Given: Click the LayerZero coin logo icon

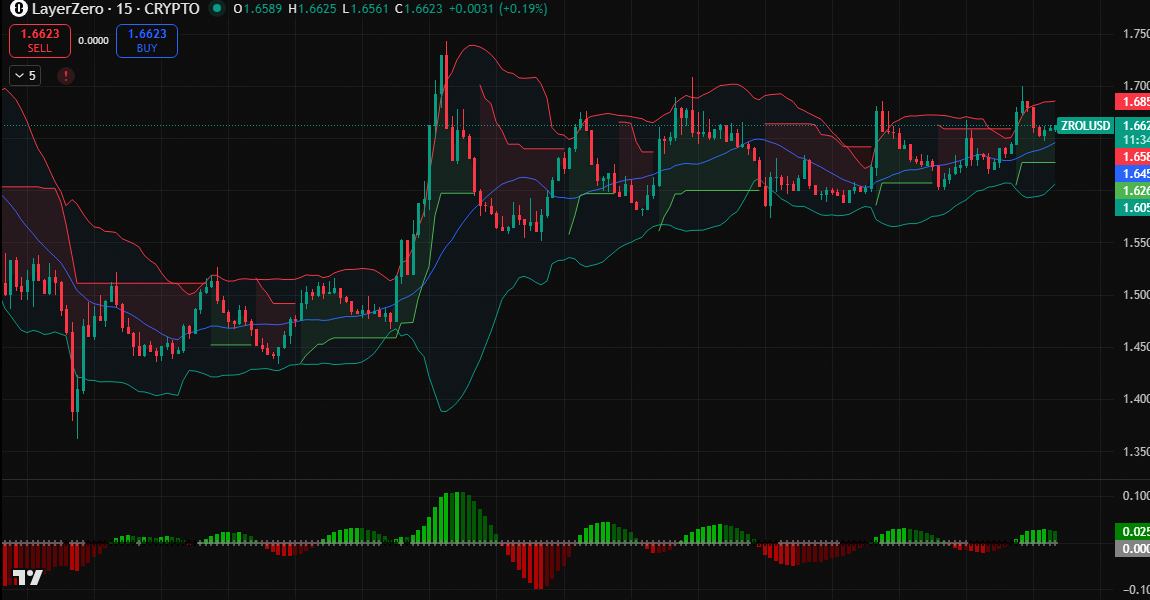Looking at the screenshot, I should pyautogui.click(x=17, y=10).
